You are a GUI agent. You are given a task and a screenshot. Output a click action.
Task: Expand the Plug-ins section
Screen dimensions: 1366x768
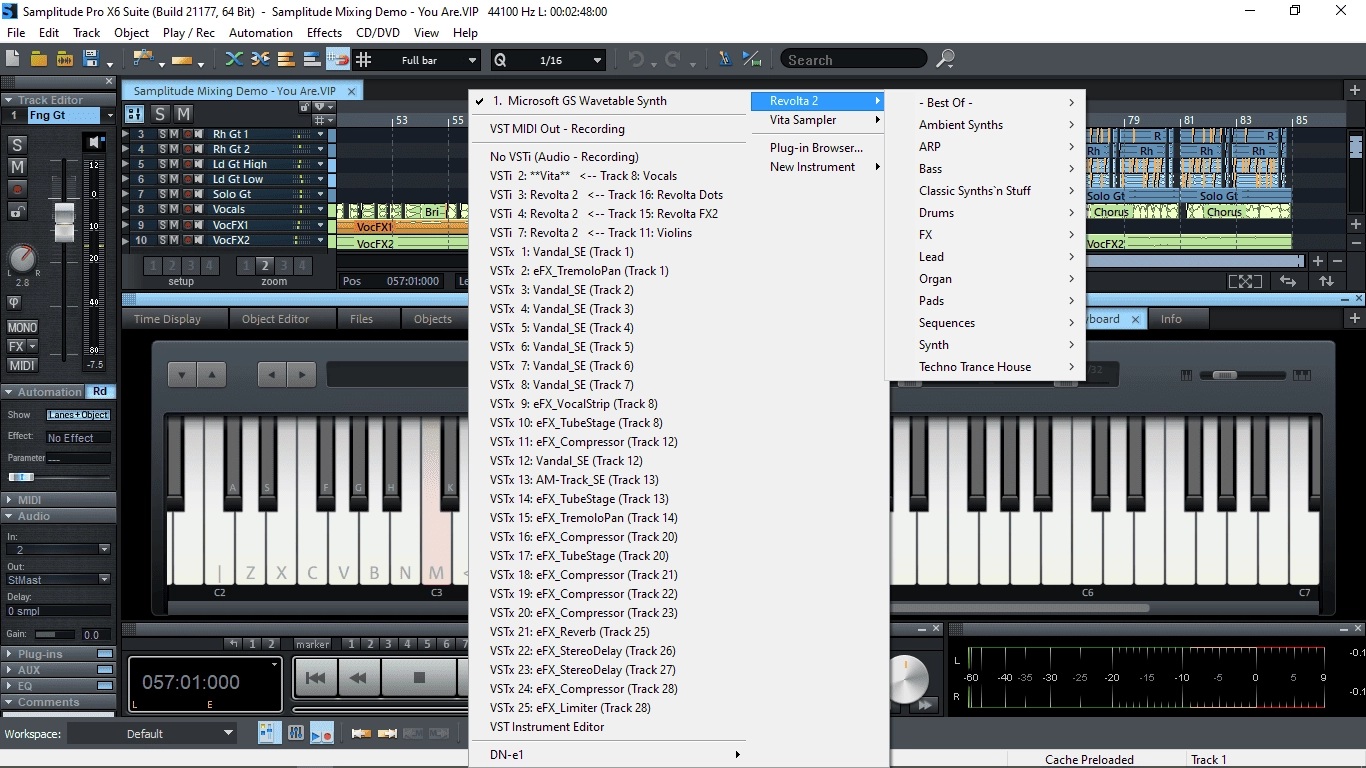pyautogui.click(x=9, y=654)
